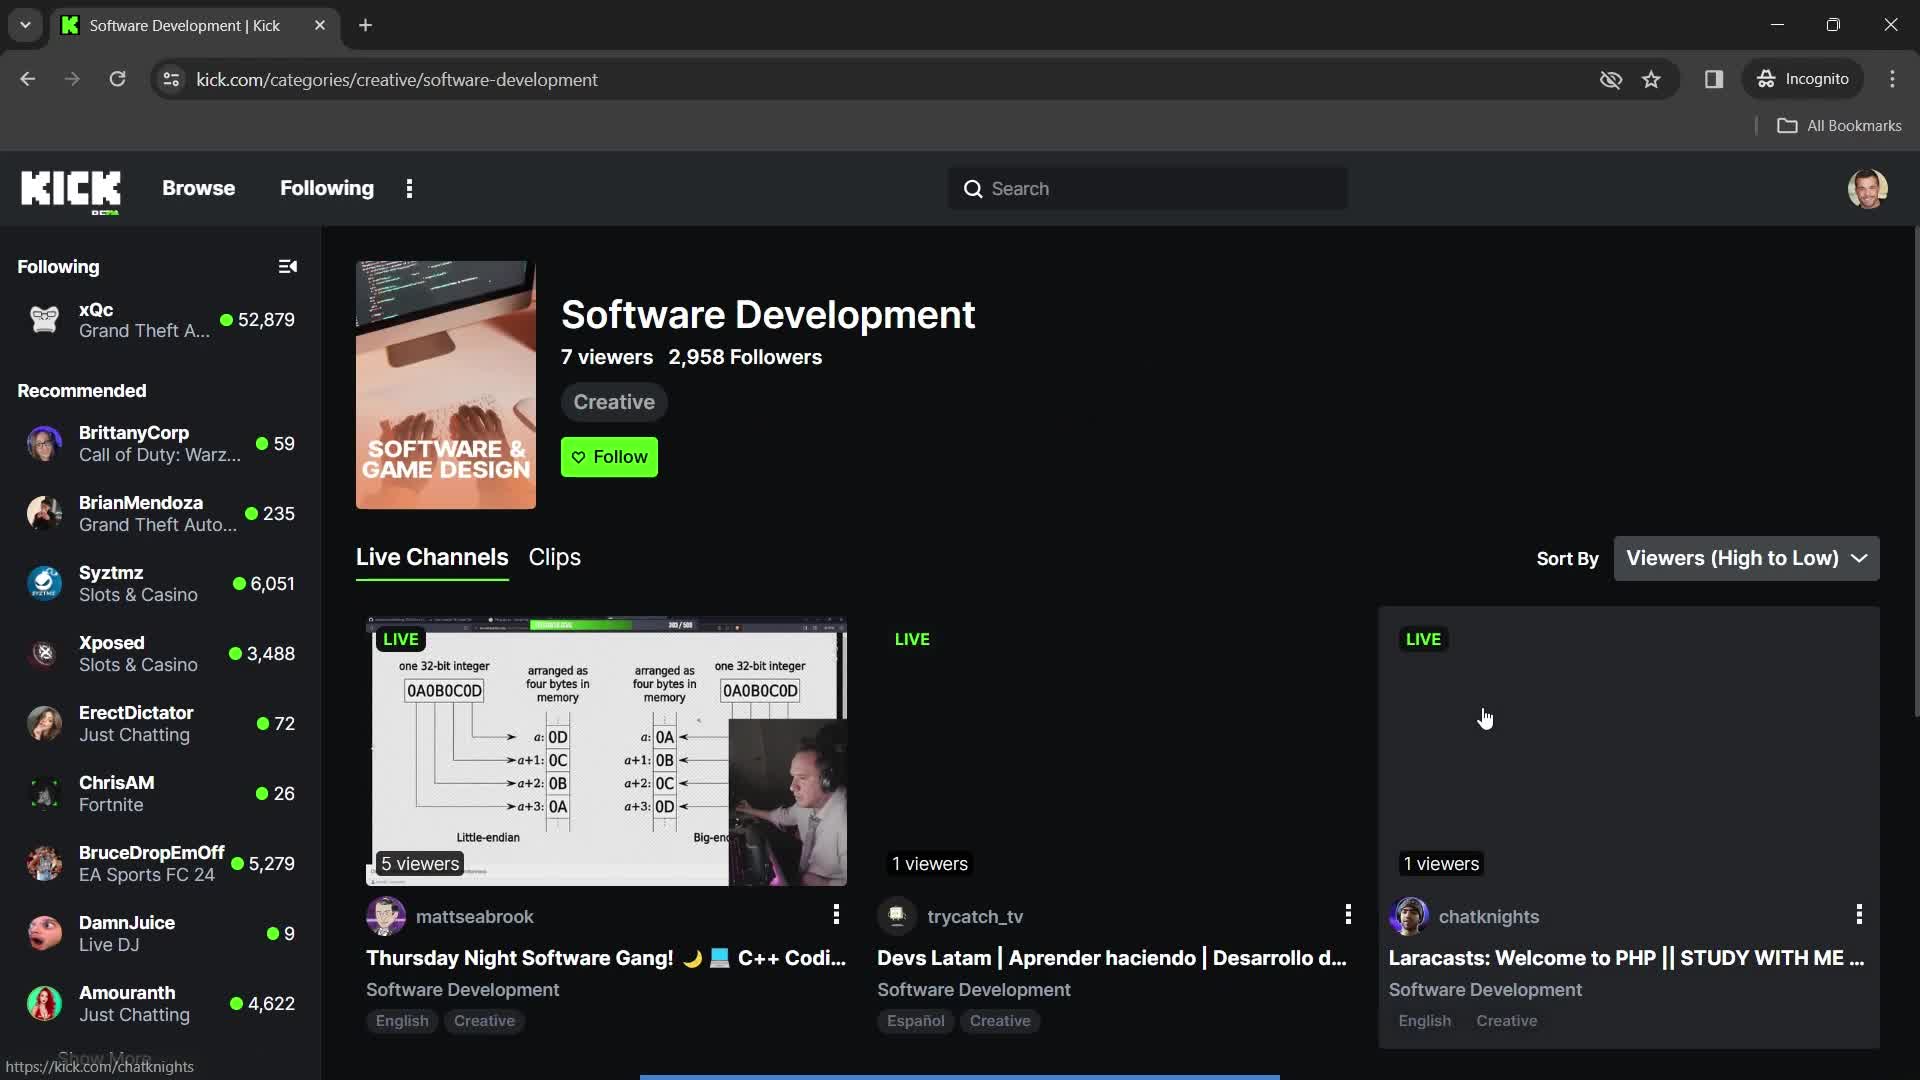
Task: Open a new browser tab
Action: pyautogui.click(x=365, y=26)
